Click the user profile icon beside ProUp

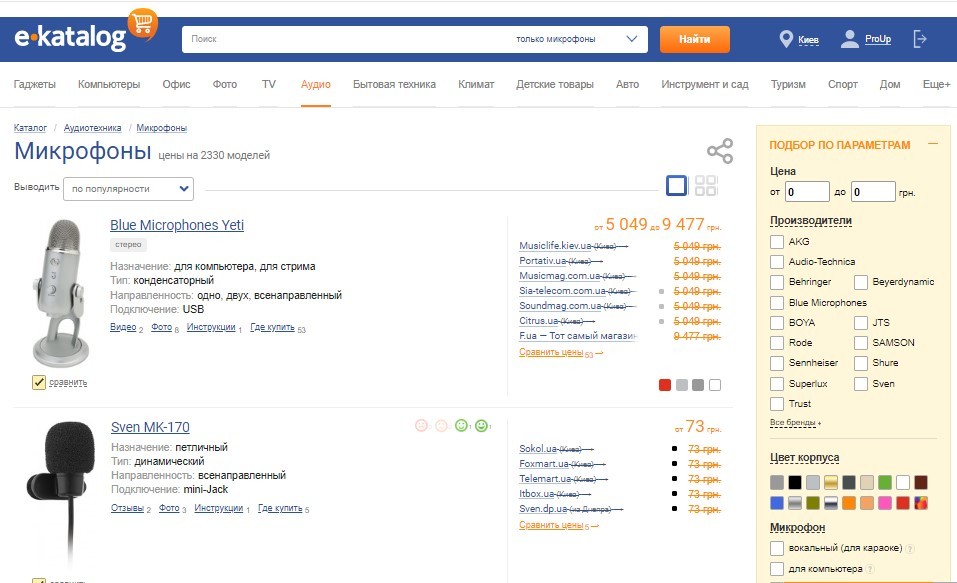point(849,39)
